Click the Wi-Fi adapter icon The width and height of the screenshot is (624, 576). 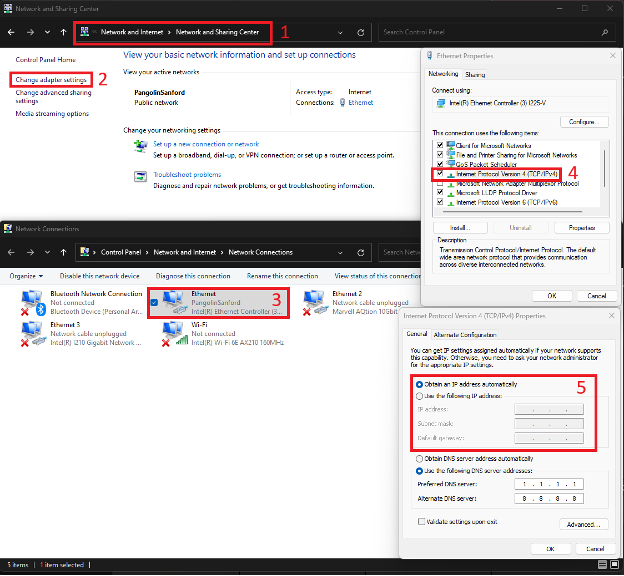click(x=176, y=334)
